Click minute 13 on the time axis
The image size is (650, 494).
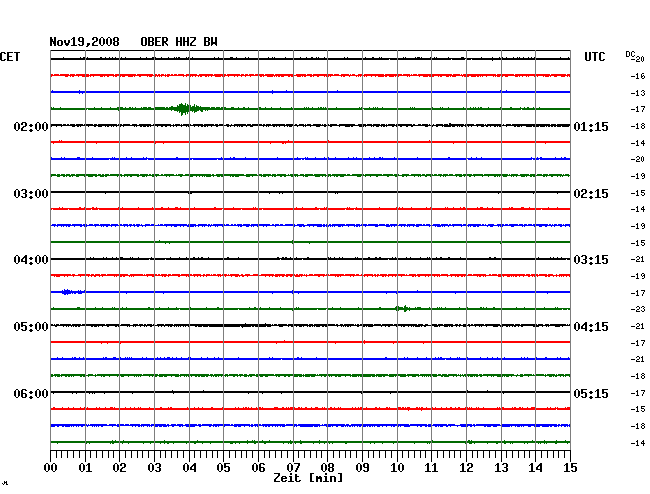pyautogui.click(x=501, y=468)
